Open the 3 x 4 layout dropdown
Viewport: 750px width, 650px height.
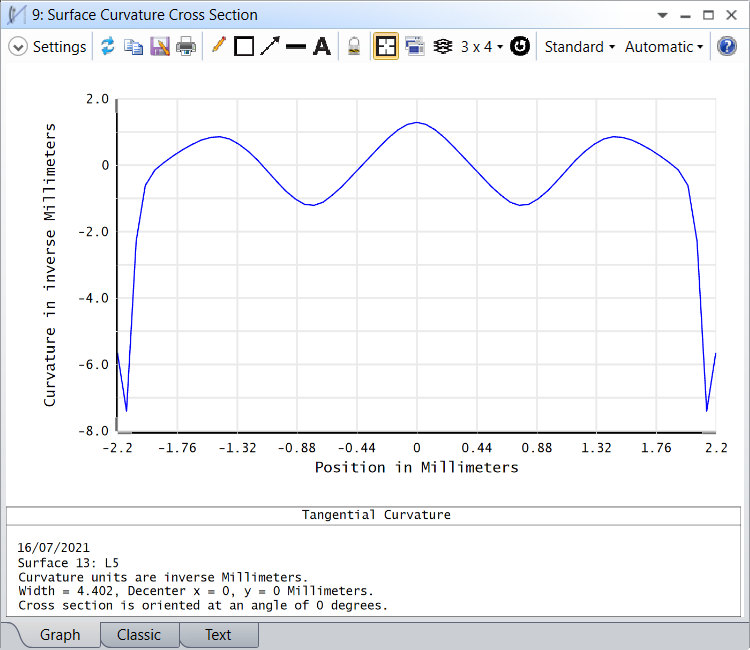click(482, 46)
